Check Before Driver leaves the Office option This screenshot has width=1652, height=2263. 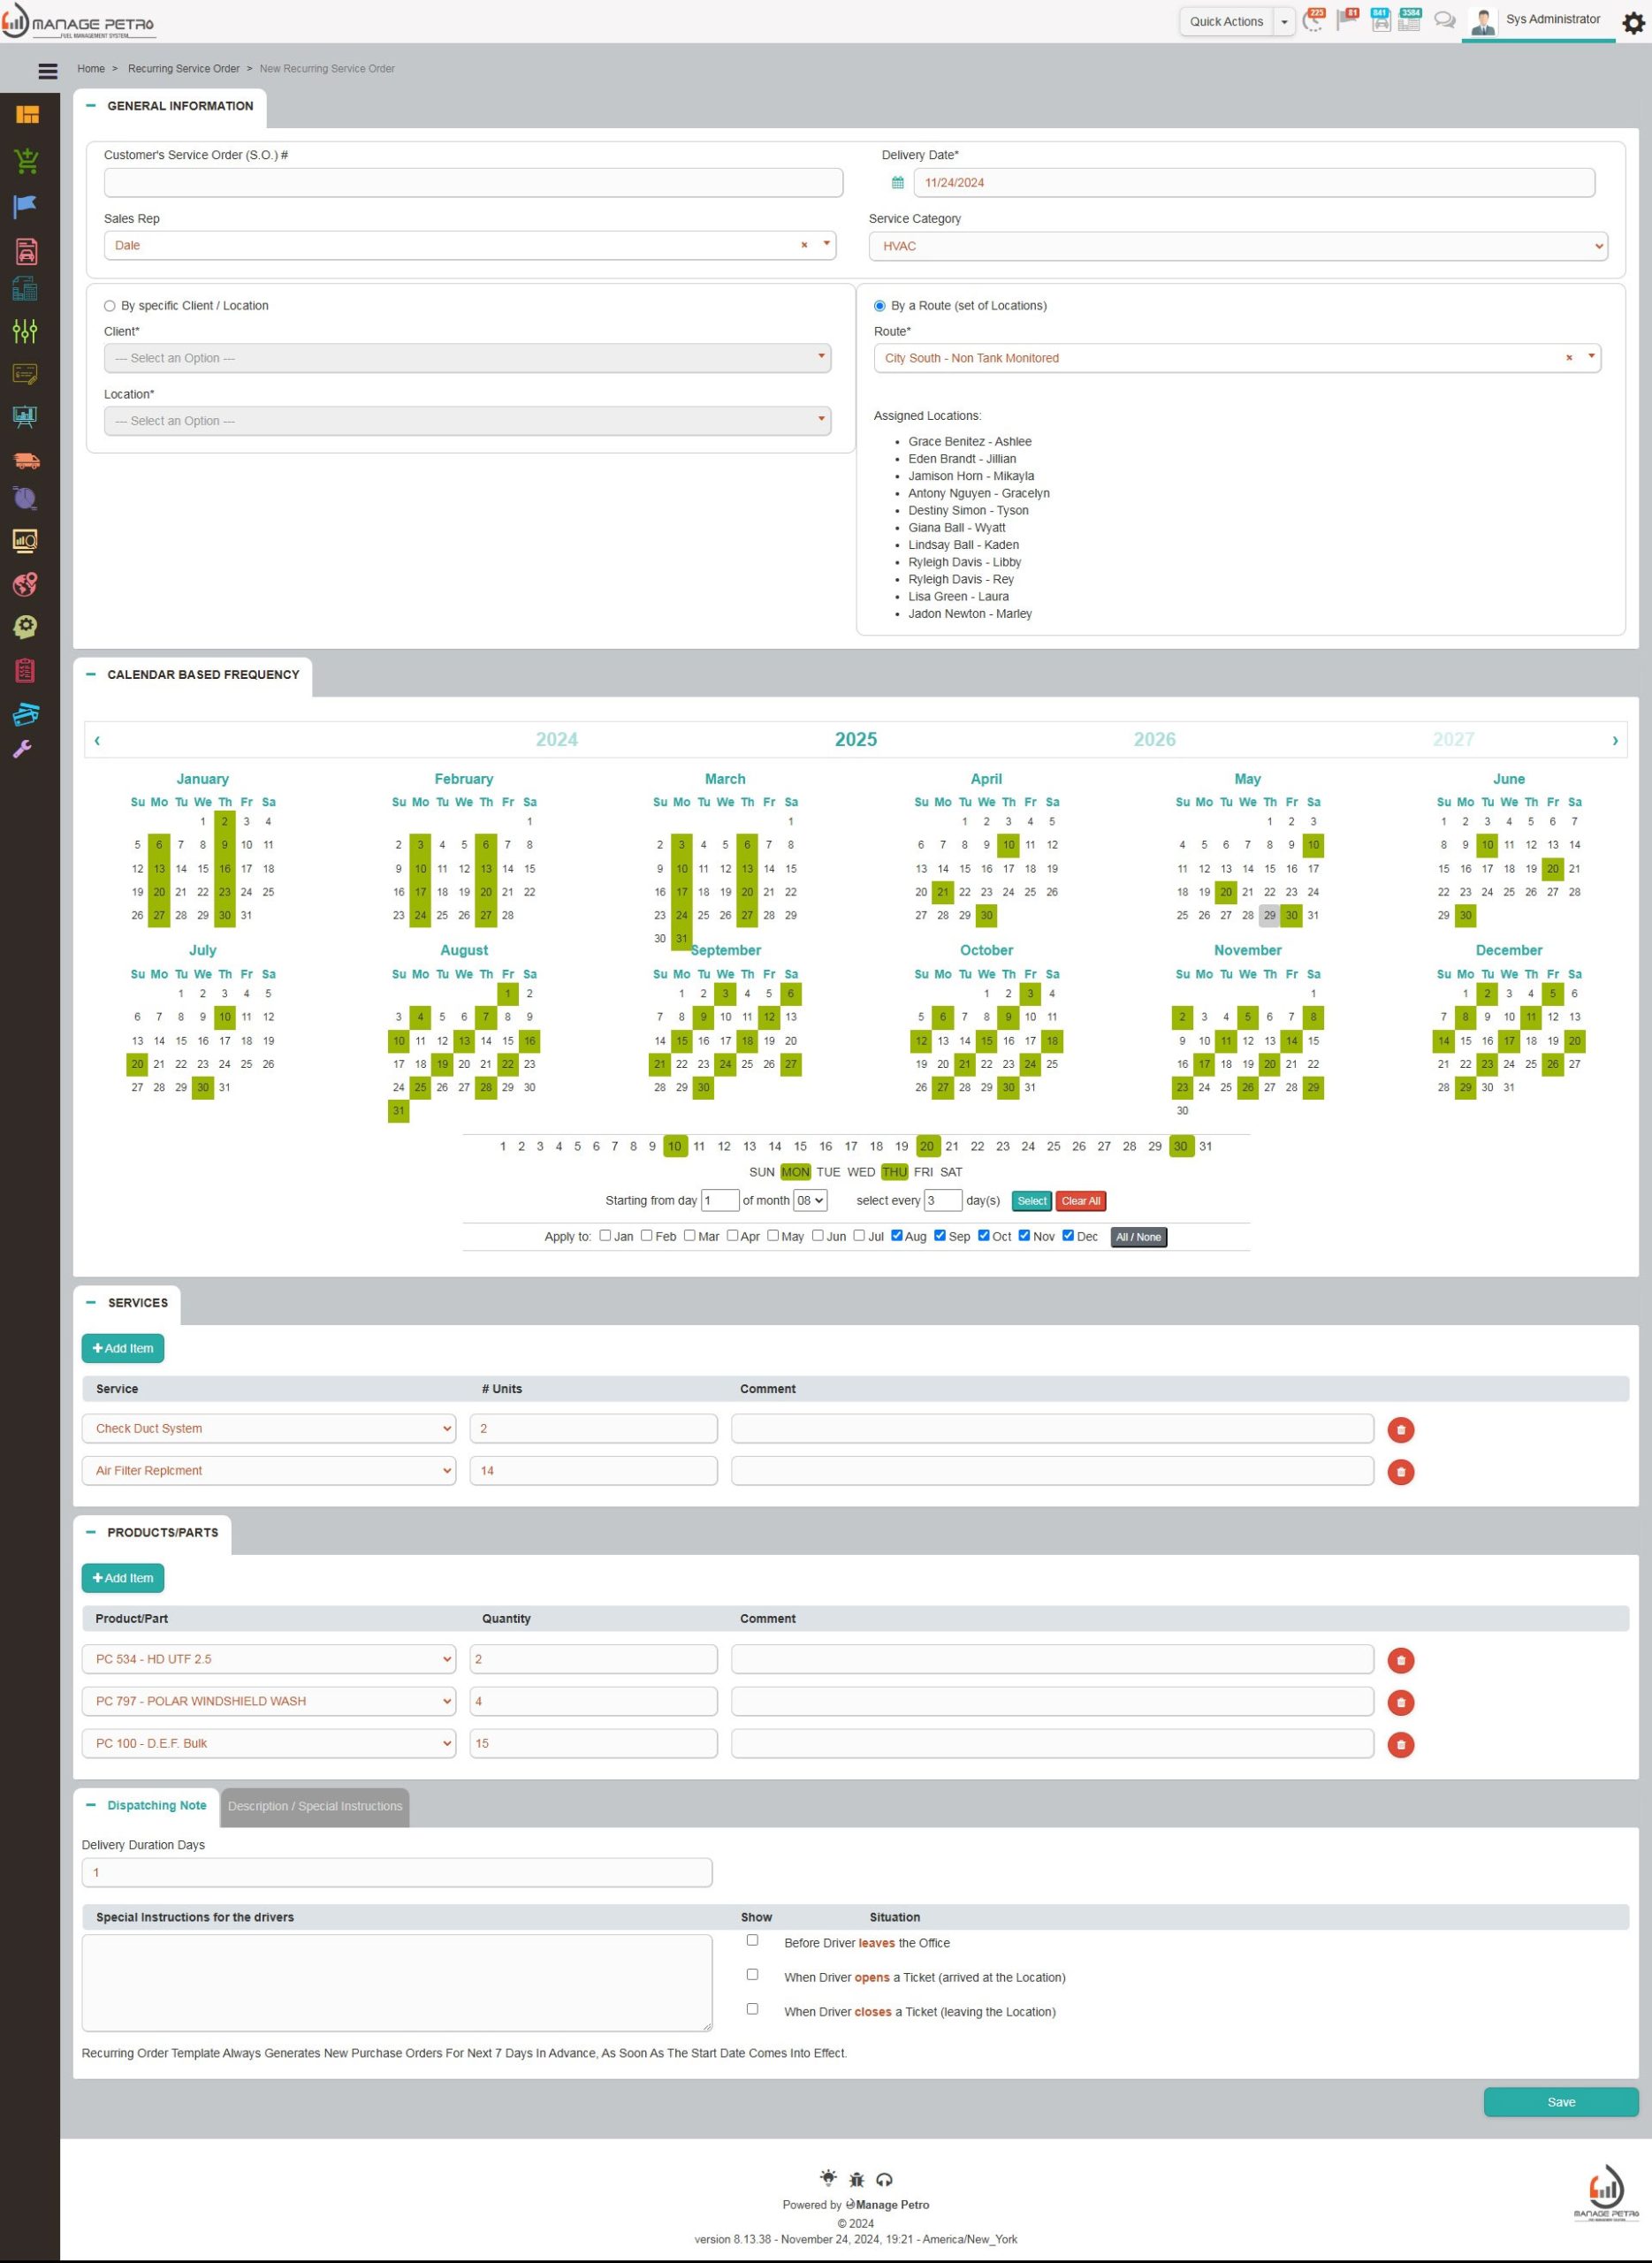click(752, 1940)
